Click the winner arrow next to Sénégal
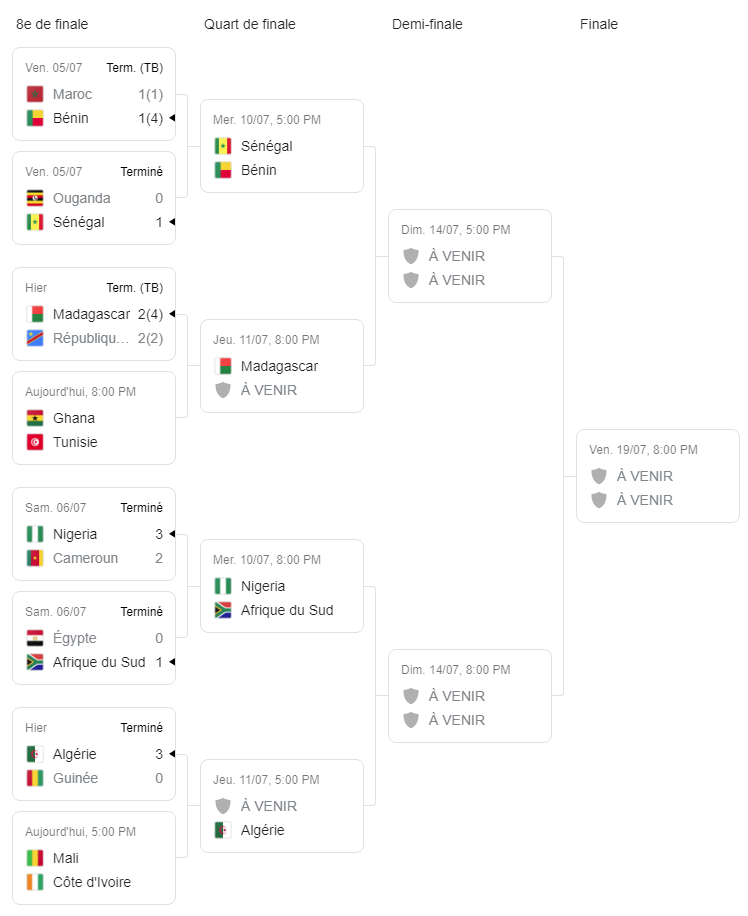The height and width of the screenshot is (916, 748). tap(172, 222)
